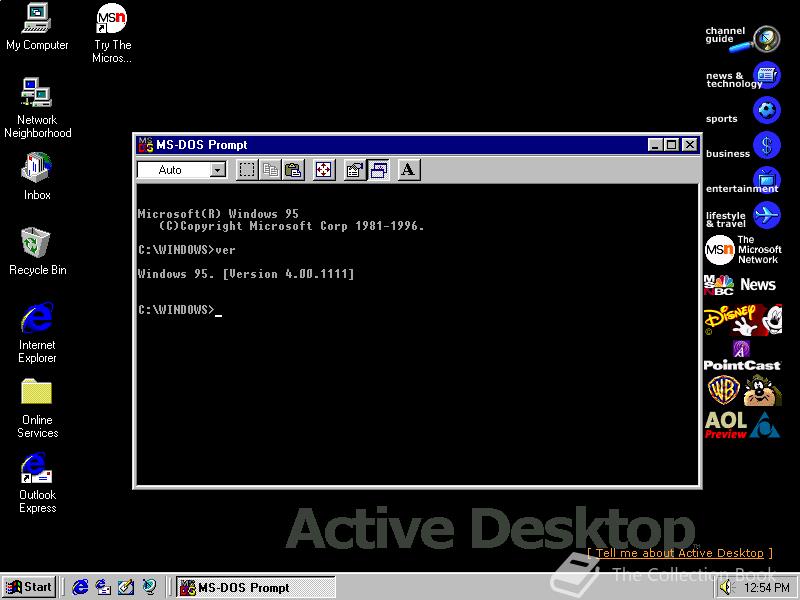The image size is (800, 600).
Task: Click the 12:54 PM clock
Action: click(x=767, y=588)
